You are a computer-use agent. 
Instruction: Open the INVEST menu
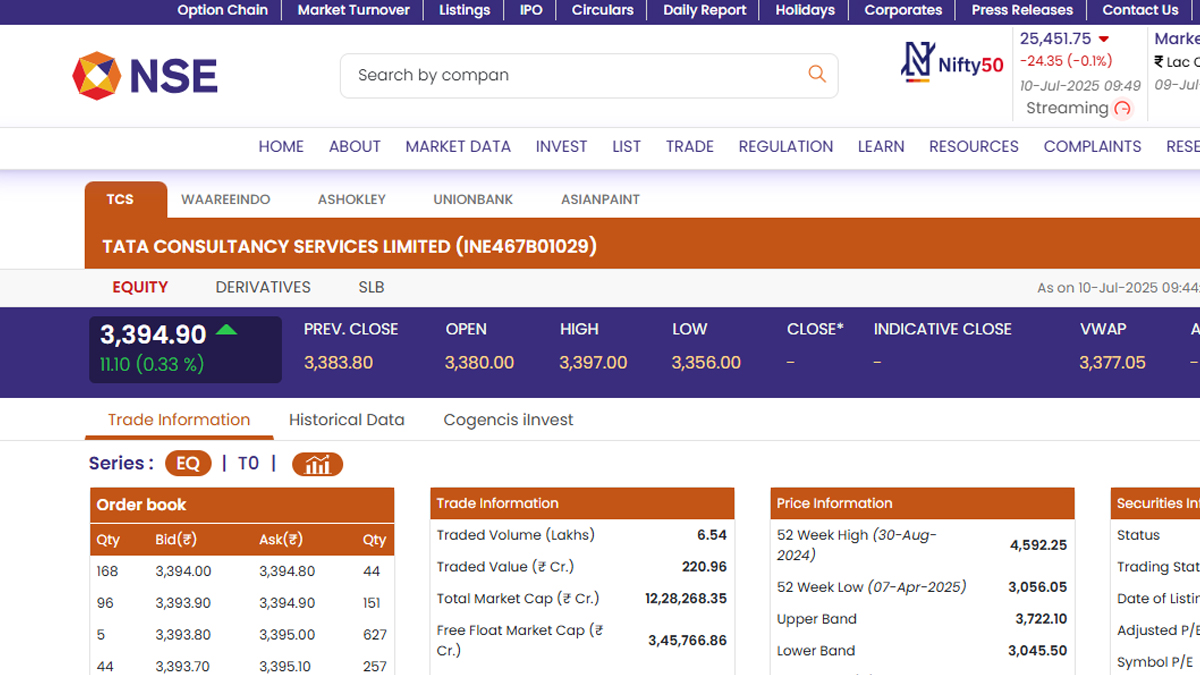coord(561,146)
